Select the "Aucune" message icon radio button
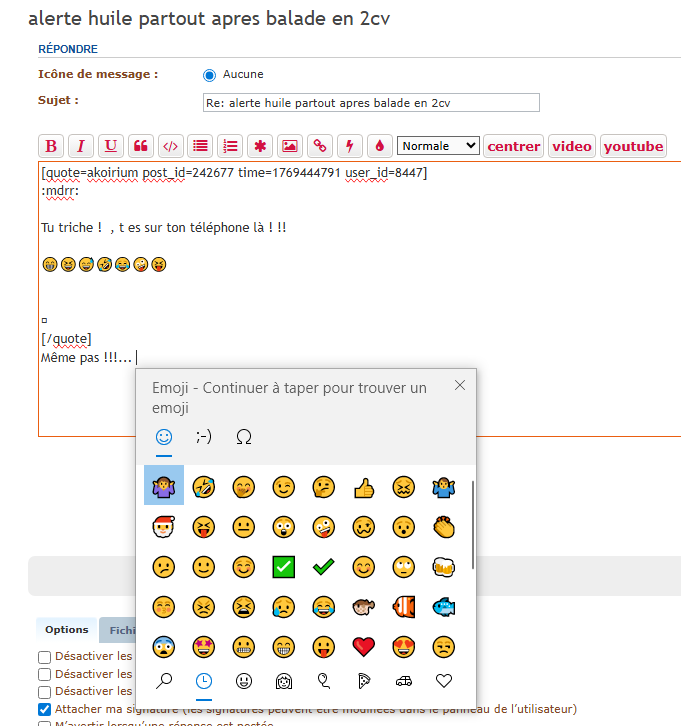681x726 pixels. [209, 75]
